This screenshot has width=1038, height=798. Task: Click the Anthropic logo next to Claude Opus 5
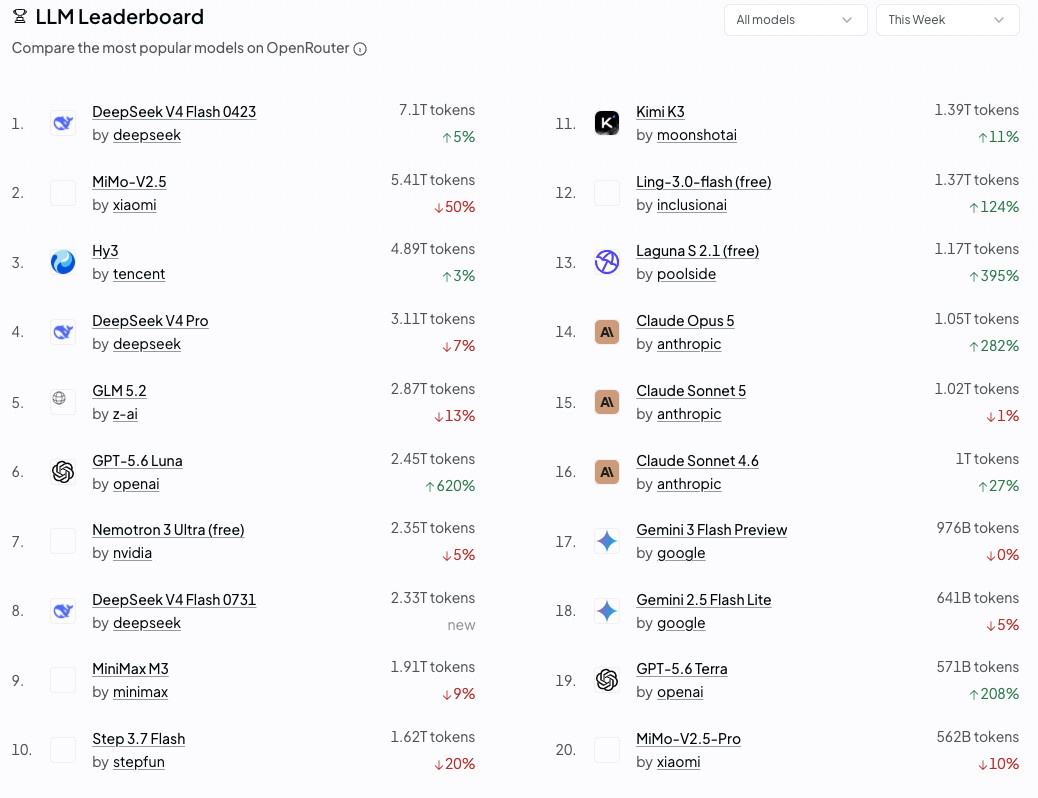click(x=607, y=332)
